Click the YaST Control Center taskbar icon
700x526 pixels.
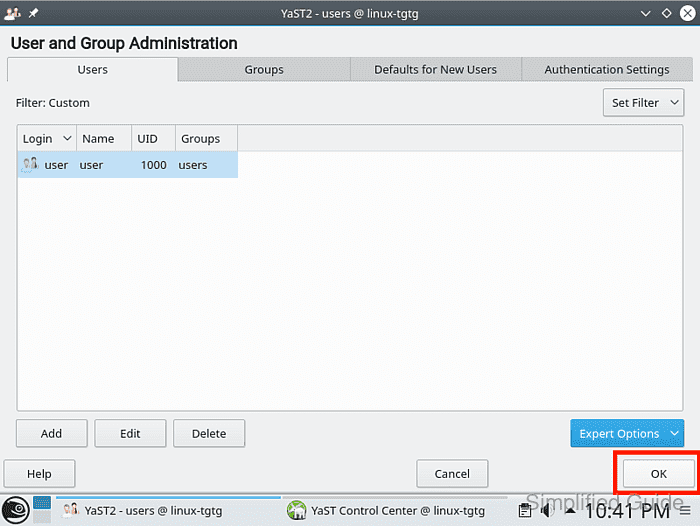click(x=296, y=510)
